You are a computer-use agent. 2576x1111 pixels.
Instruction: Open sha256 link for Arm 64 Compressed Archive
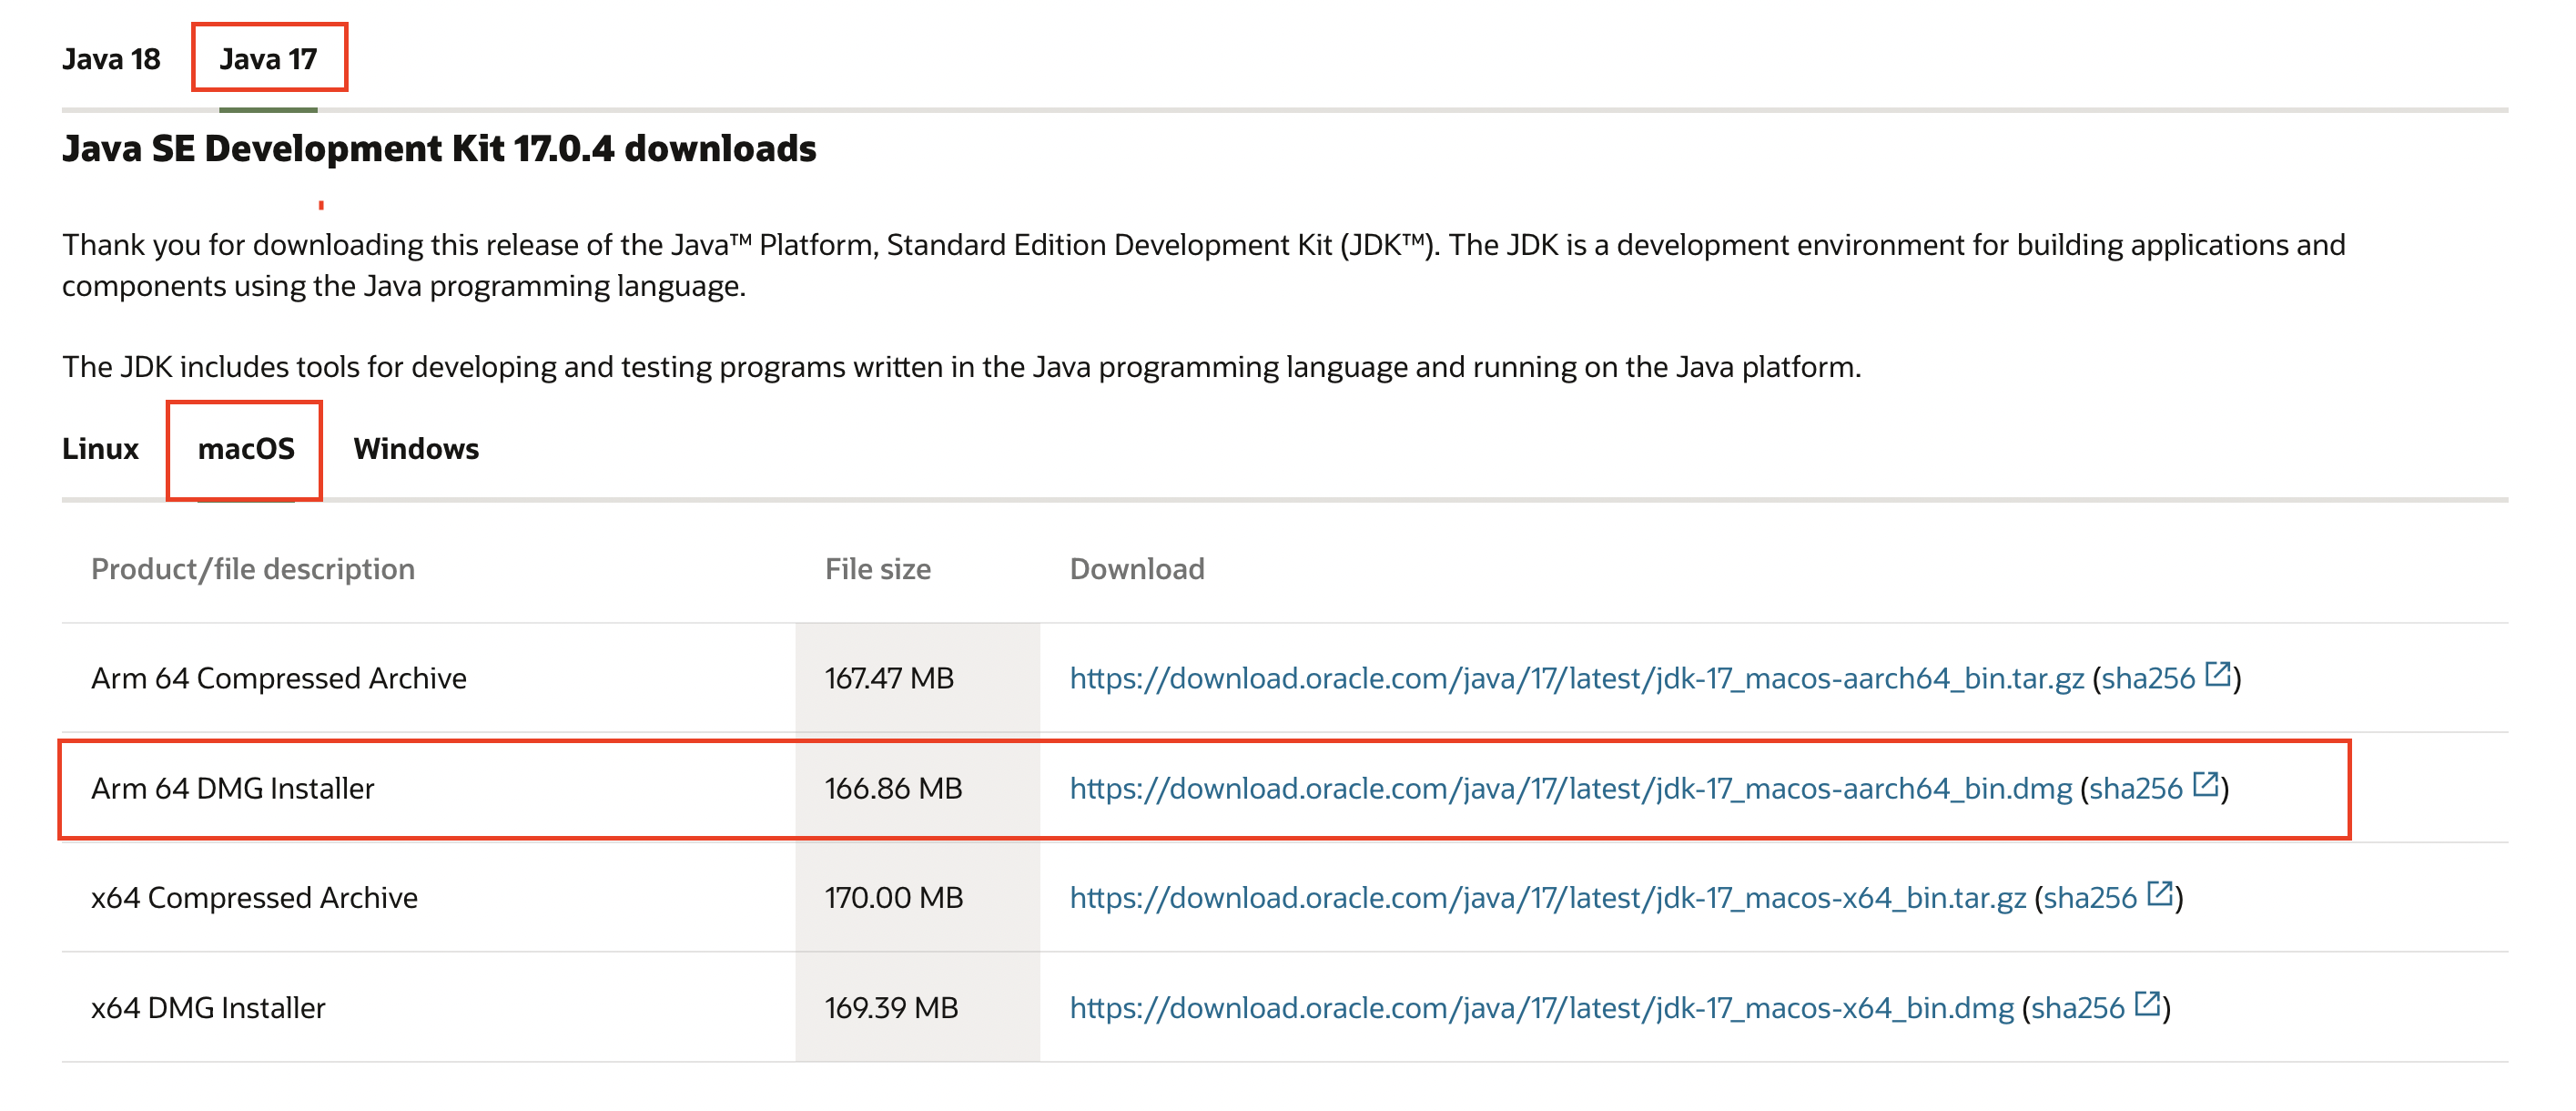point(2147,679)
